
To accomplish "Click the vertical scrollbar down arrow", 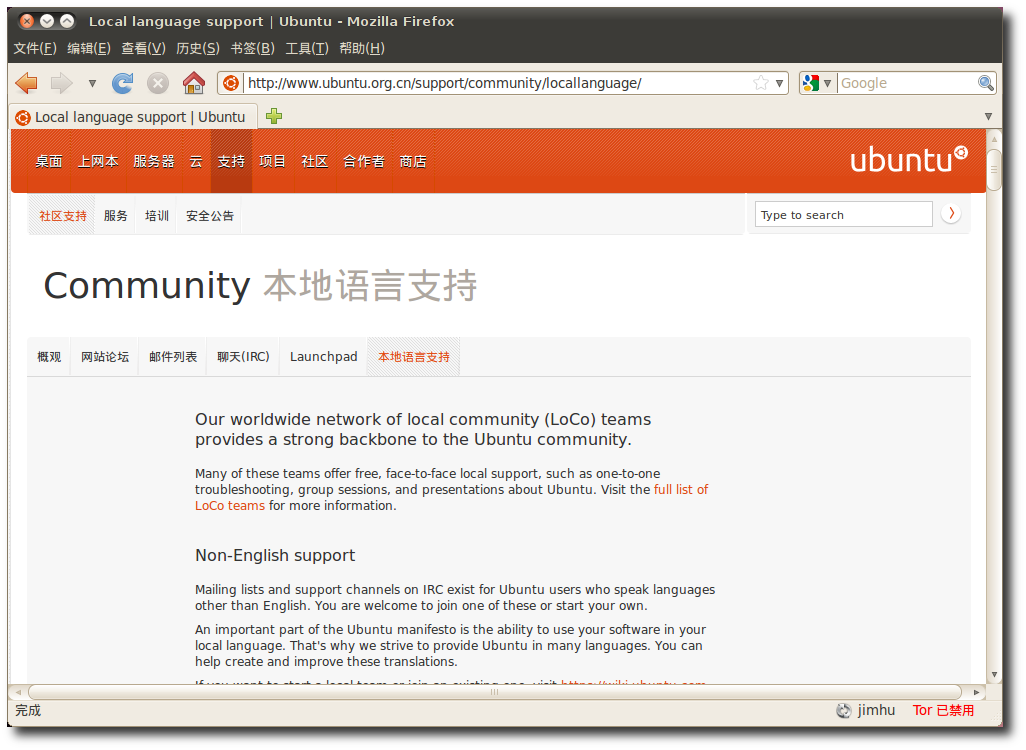I will [x=994, y=674].
